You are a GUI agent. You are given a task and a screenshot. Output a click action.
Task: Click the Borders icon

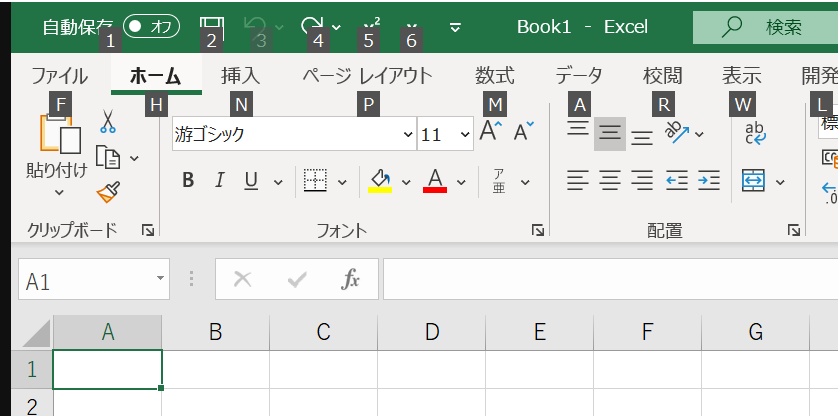(x=315, y=181)
